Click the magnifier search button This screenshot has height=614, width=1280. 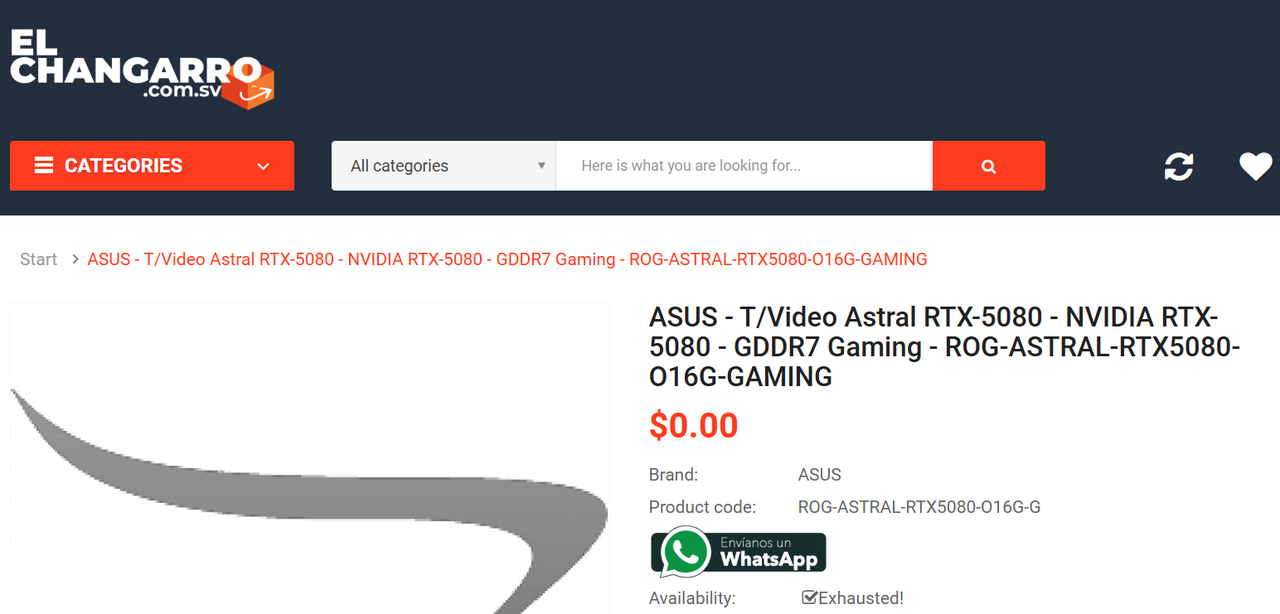pos(989,166)
